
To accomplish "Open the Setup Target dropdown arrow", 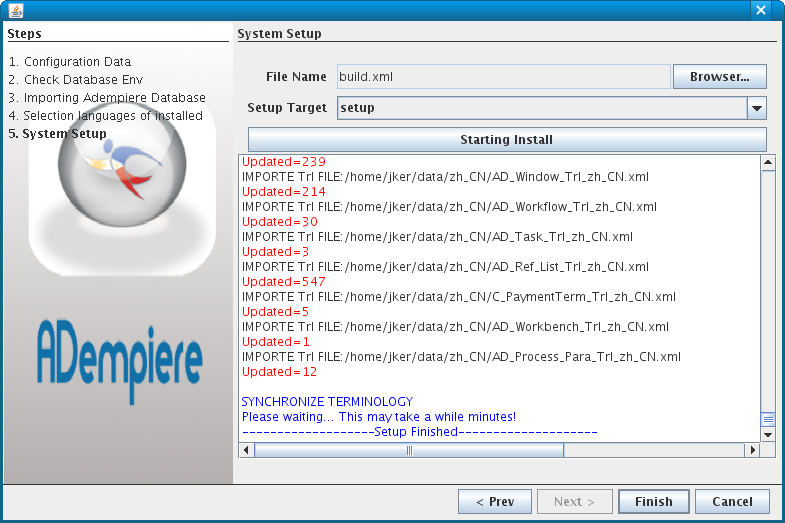I will (x=757, y=108).
